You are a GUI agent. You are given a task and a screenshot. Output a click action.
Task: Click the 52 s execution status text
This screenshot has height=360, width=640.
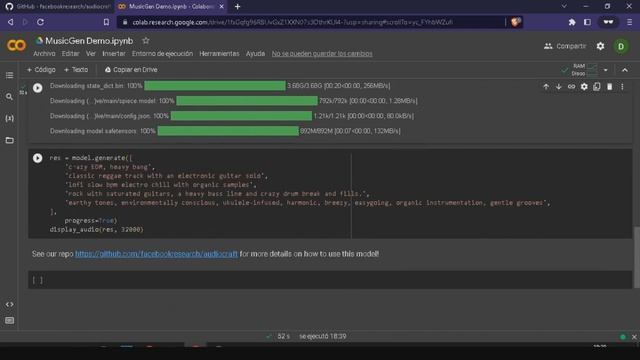(283, 336)
